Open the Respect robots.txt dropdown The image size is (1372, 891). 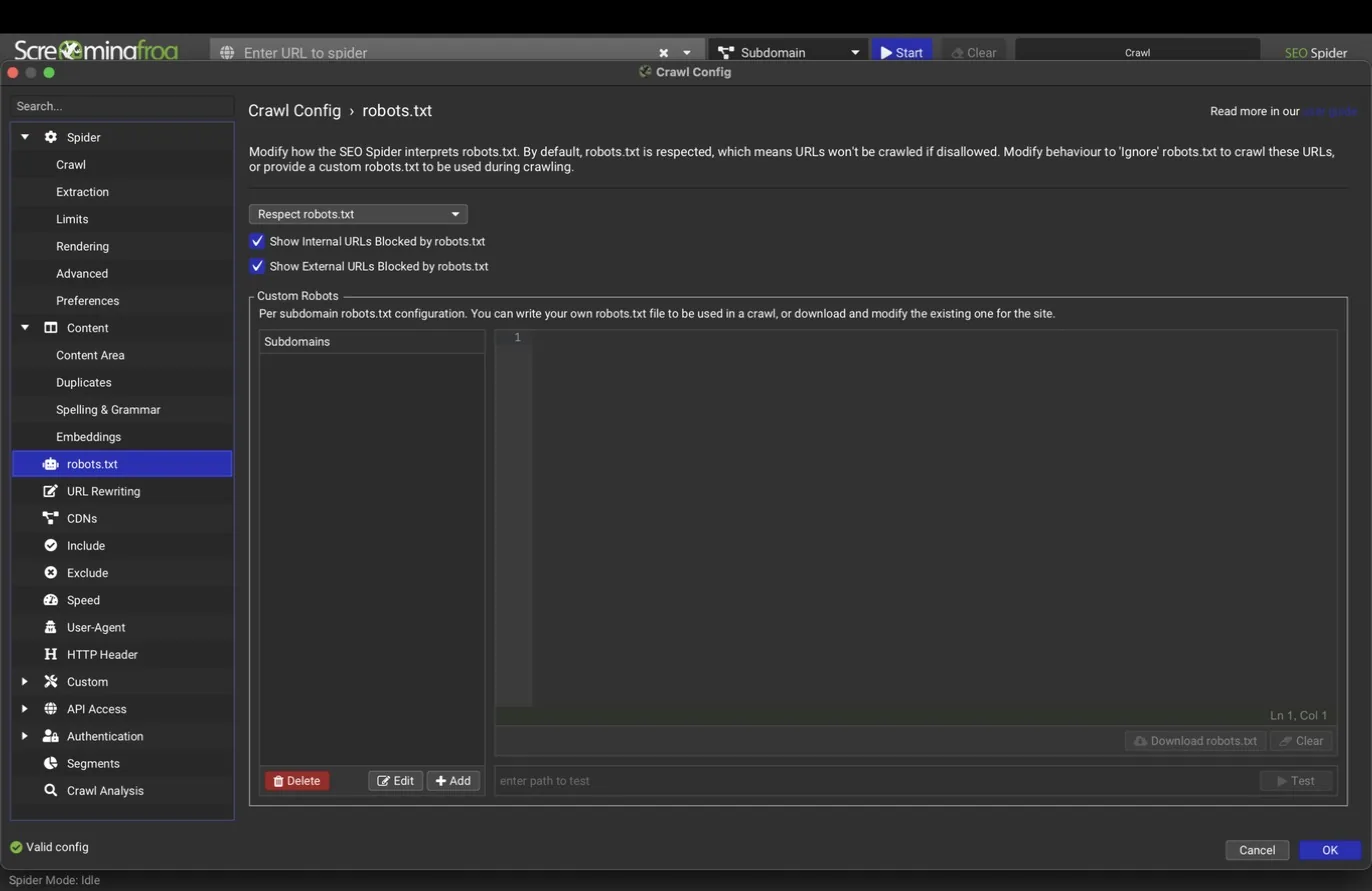pyautogui.click(x=358, y=214)
